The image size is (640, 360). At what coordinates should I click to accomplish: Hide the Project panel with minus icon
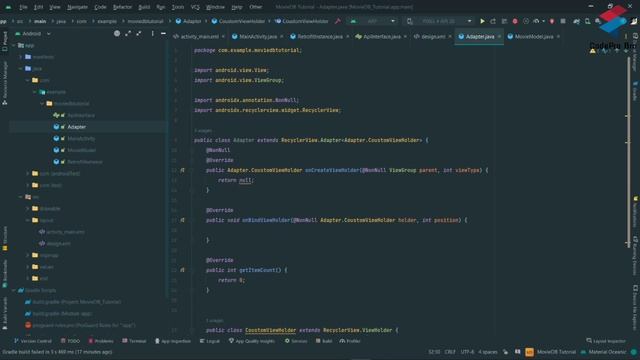(x=163, y=33)
